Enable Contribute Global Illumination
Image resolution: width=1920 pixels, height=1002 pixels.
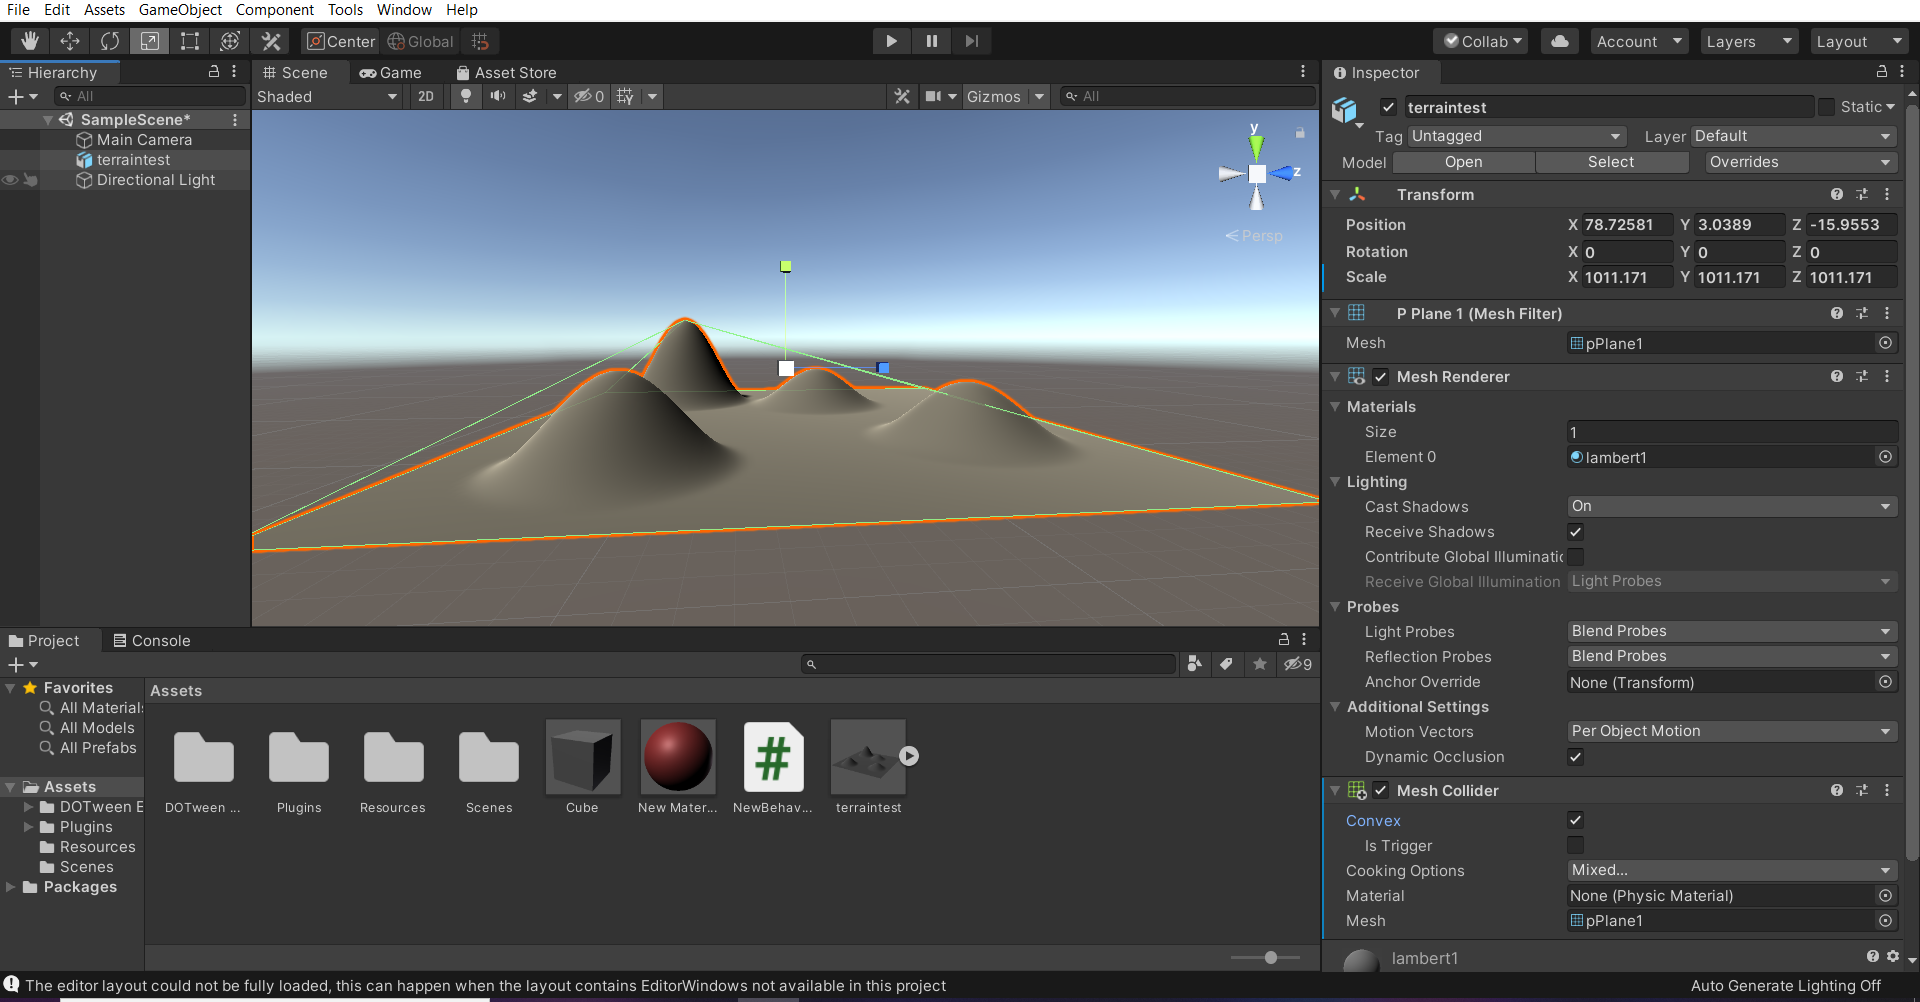(1575, 557)
